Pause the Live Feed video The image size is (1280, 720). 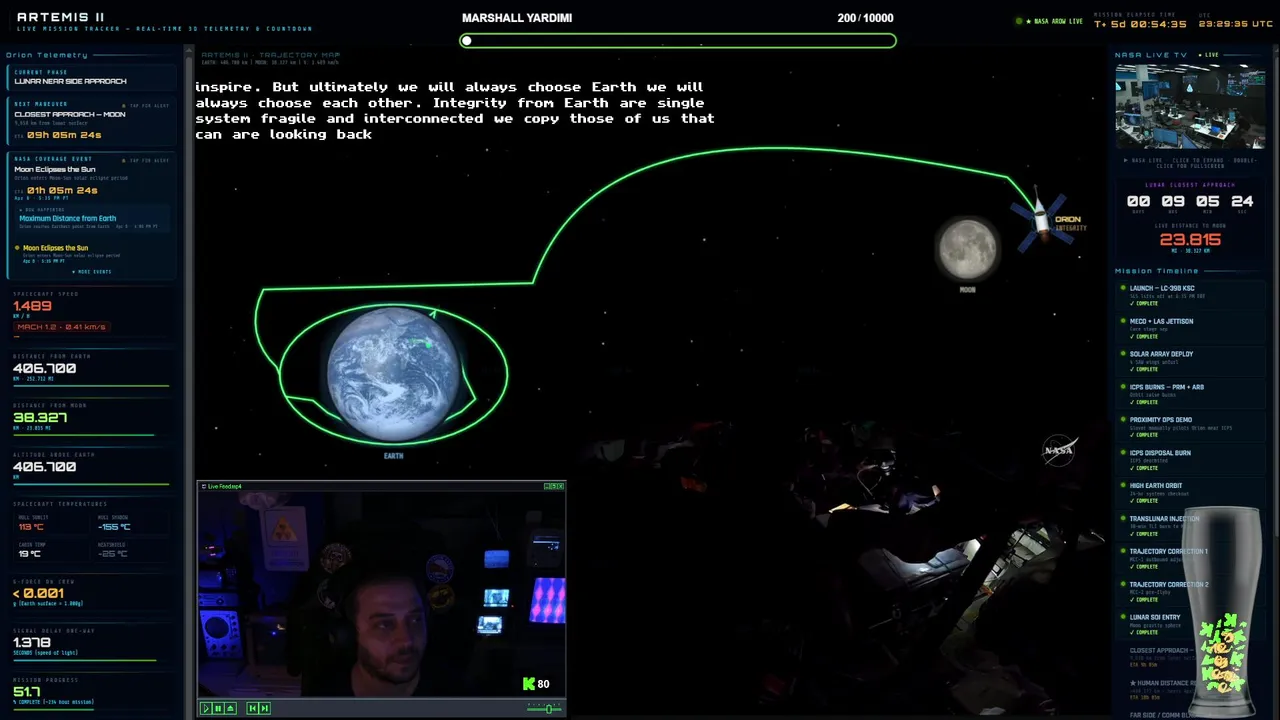(x=218, y=708)
